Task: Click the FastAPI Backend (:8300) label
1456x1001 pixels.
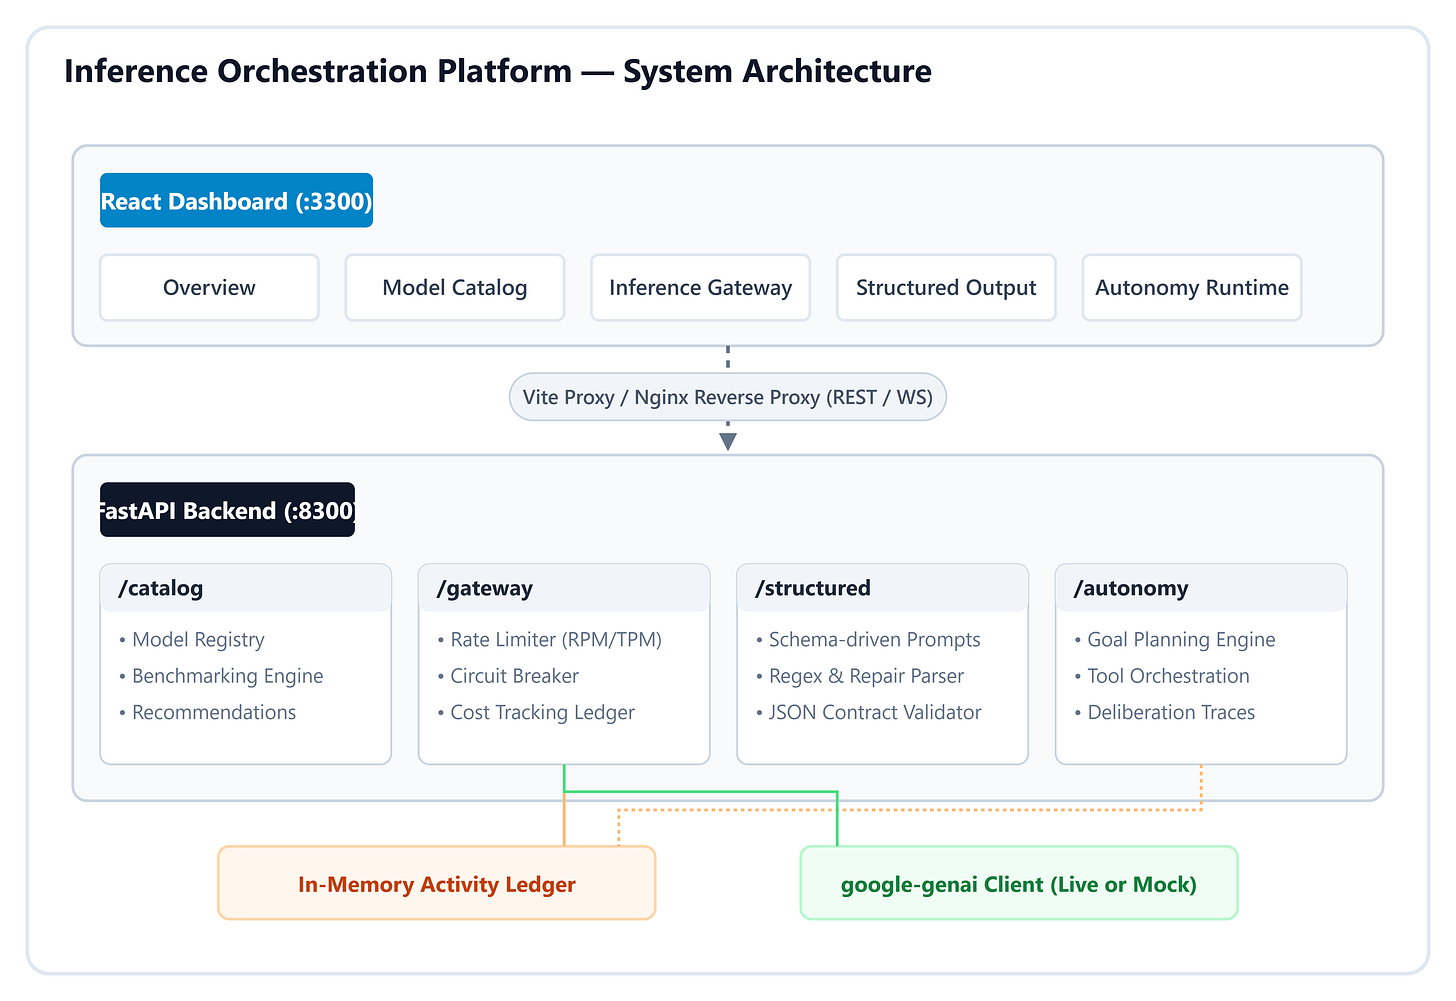Action: pyautogui.click(x=227, y=510)
